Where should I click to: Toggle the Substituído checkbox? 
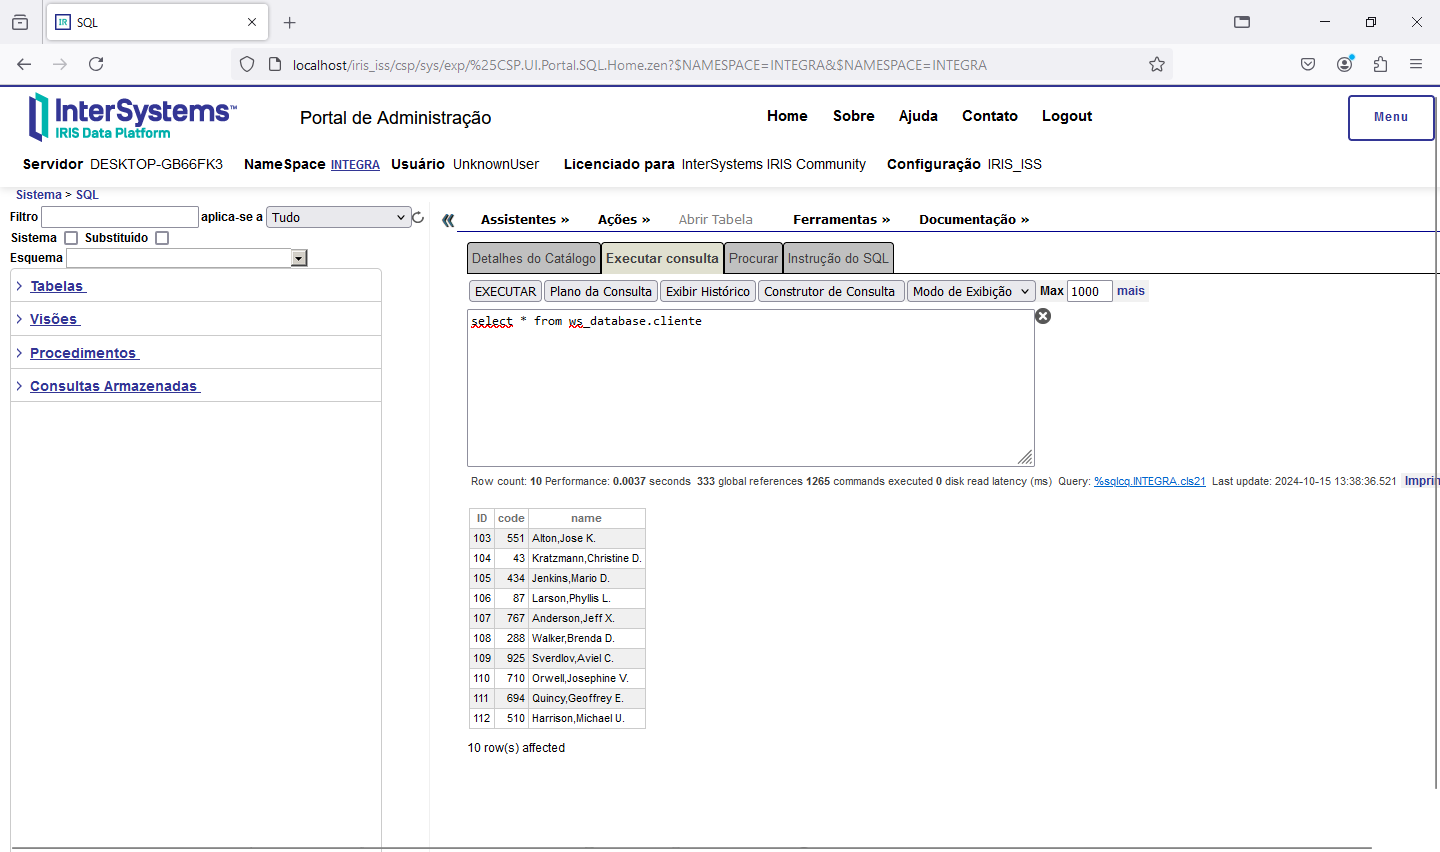162,238
